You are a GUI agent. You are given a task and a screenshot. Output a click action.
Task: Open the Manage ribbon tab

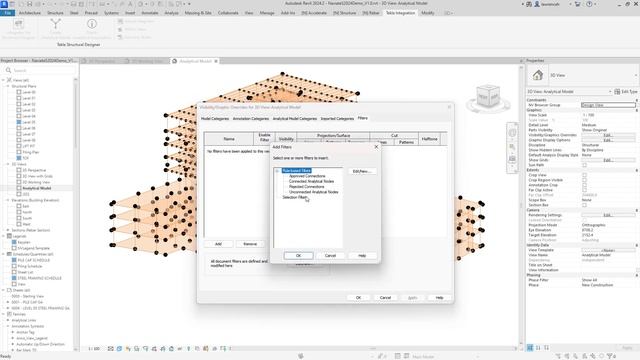[x=267, y=13]
